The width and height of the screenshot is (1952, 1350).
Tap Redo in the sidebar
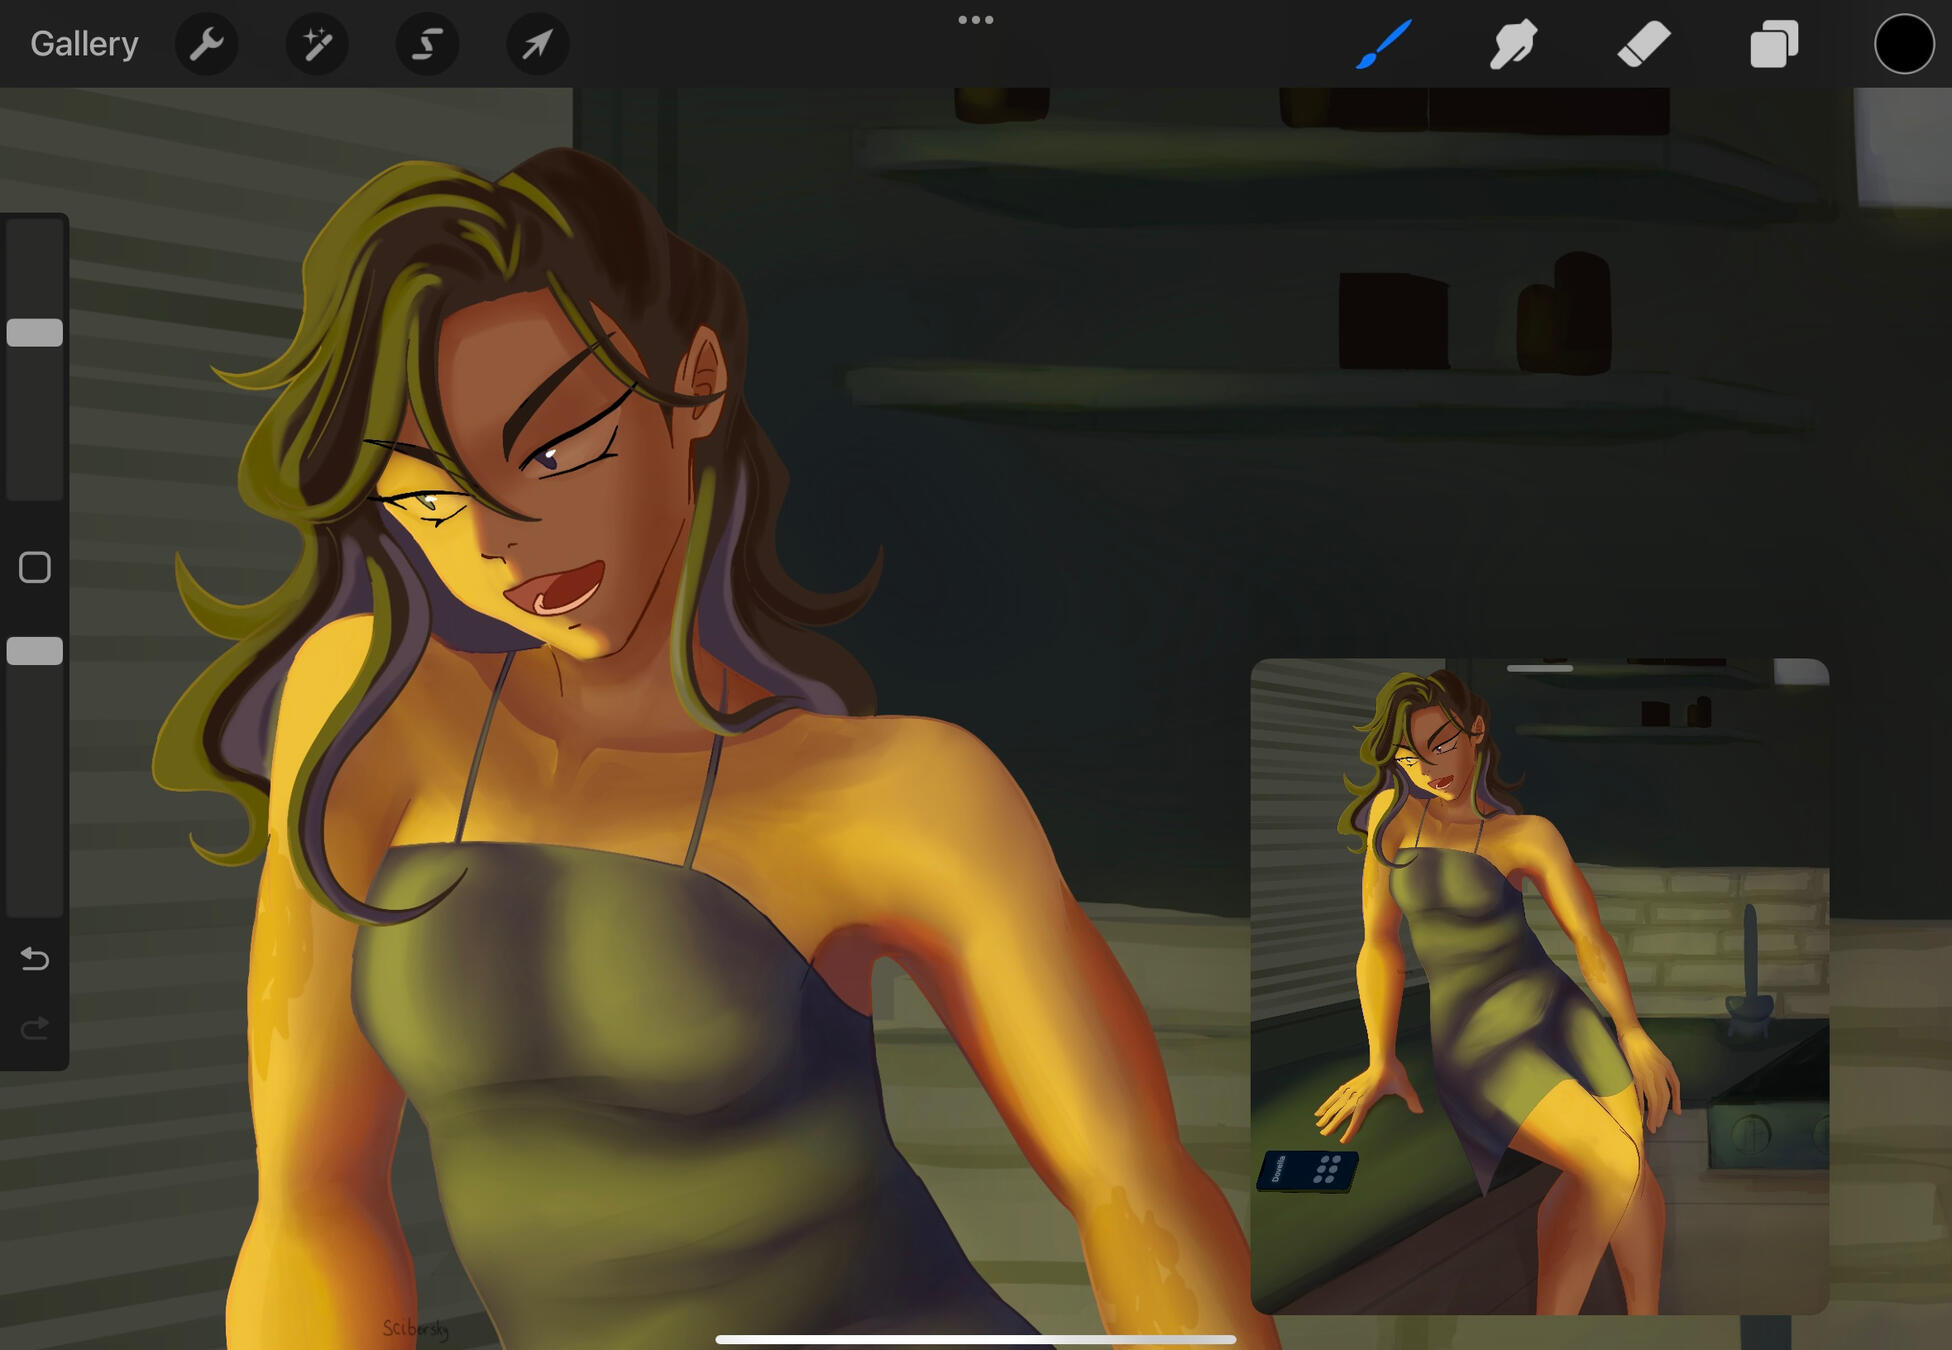pos(34,1028)
